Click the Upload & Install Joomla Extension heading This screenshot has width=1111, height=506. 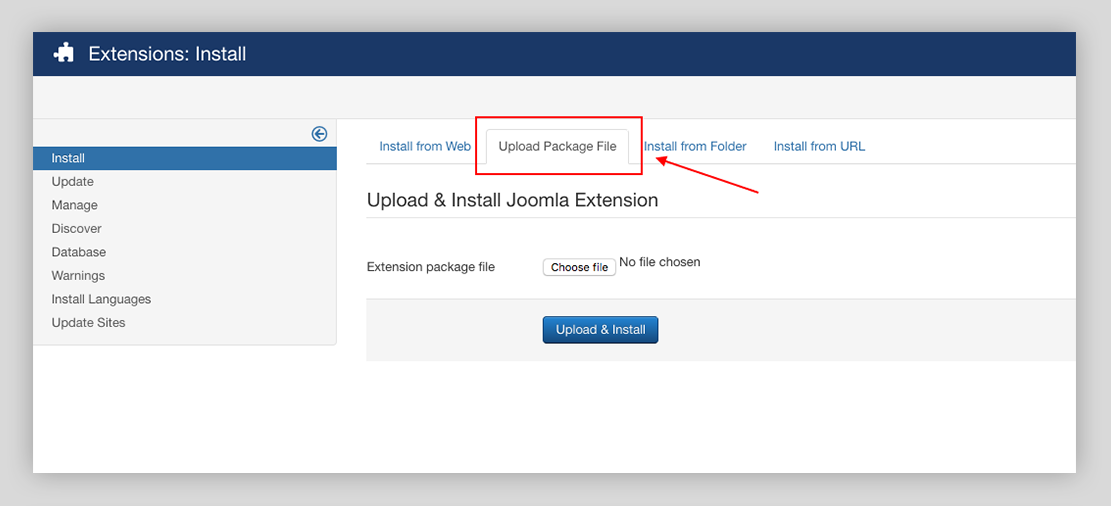coord(512,200)
